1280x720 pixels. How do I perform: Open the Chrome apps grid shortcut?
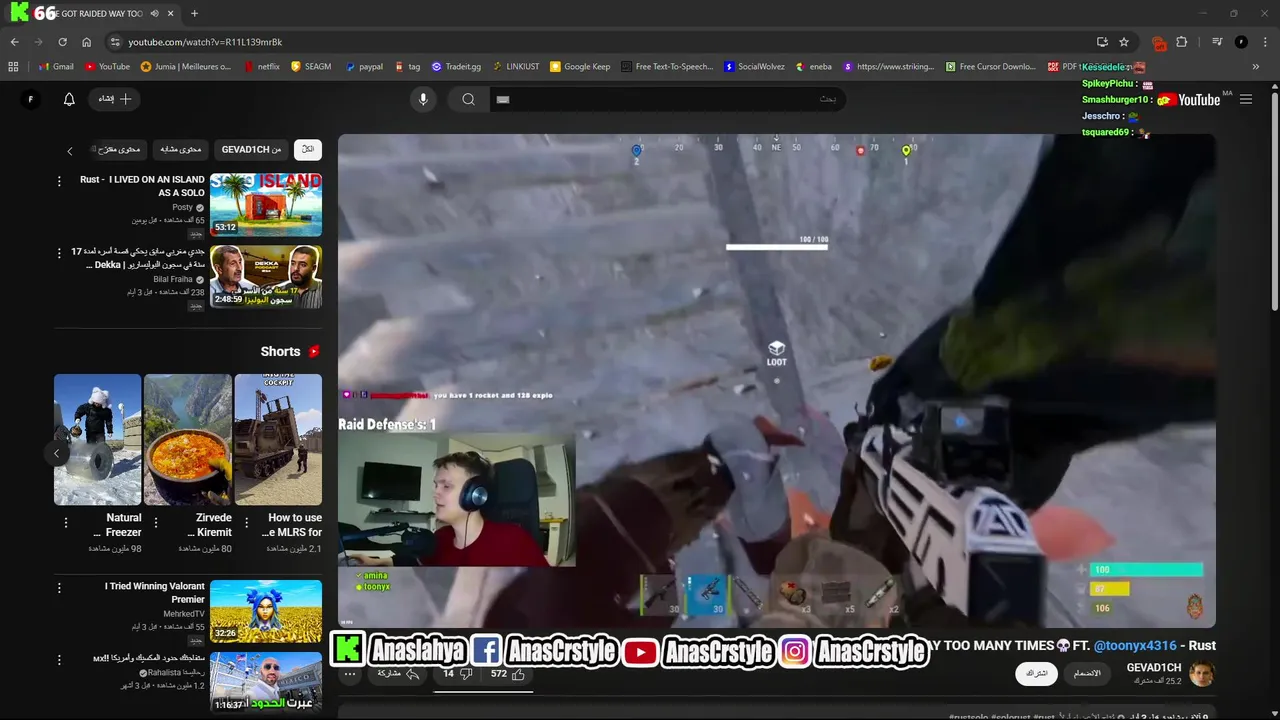(13, 67)
